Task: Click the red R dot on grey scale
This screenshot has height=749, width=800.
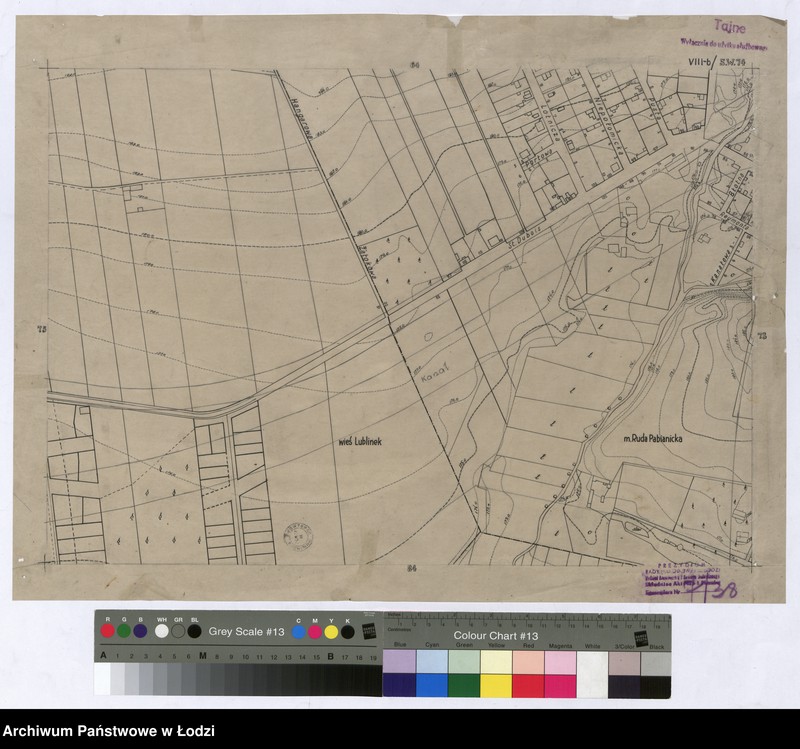Action: point(108,631)
